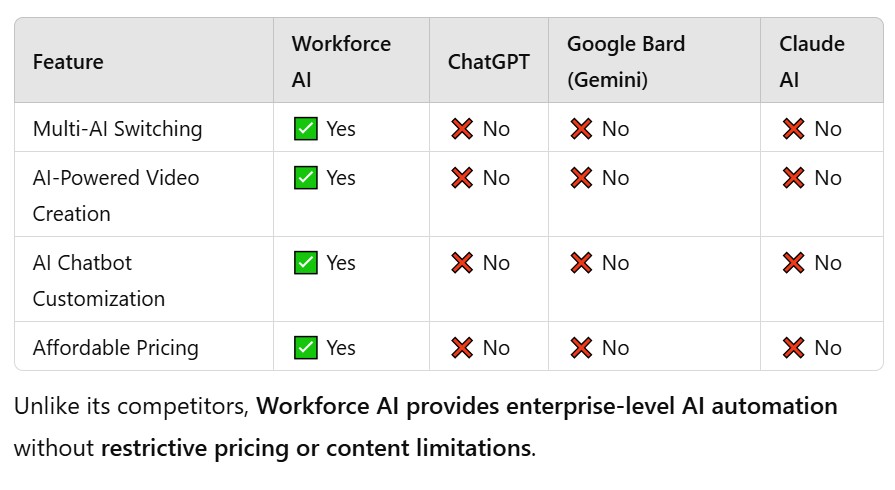Click ChatGPT red X for Multi-AI Switching
This screenshot has height=490, width=895.
(x=461, y=129)
